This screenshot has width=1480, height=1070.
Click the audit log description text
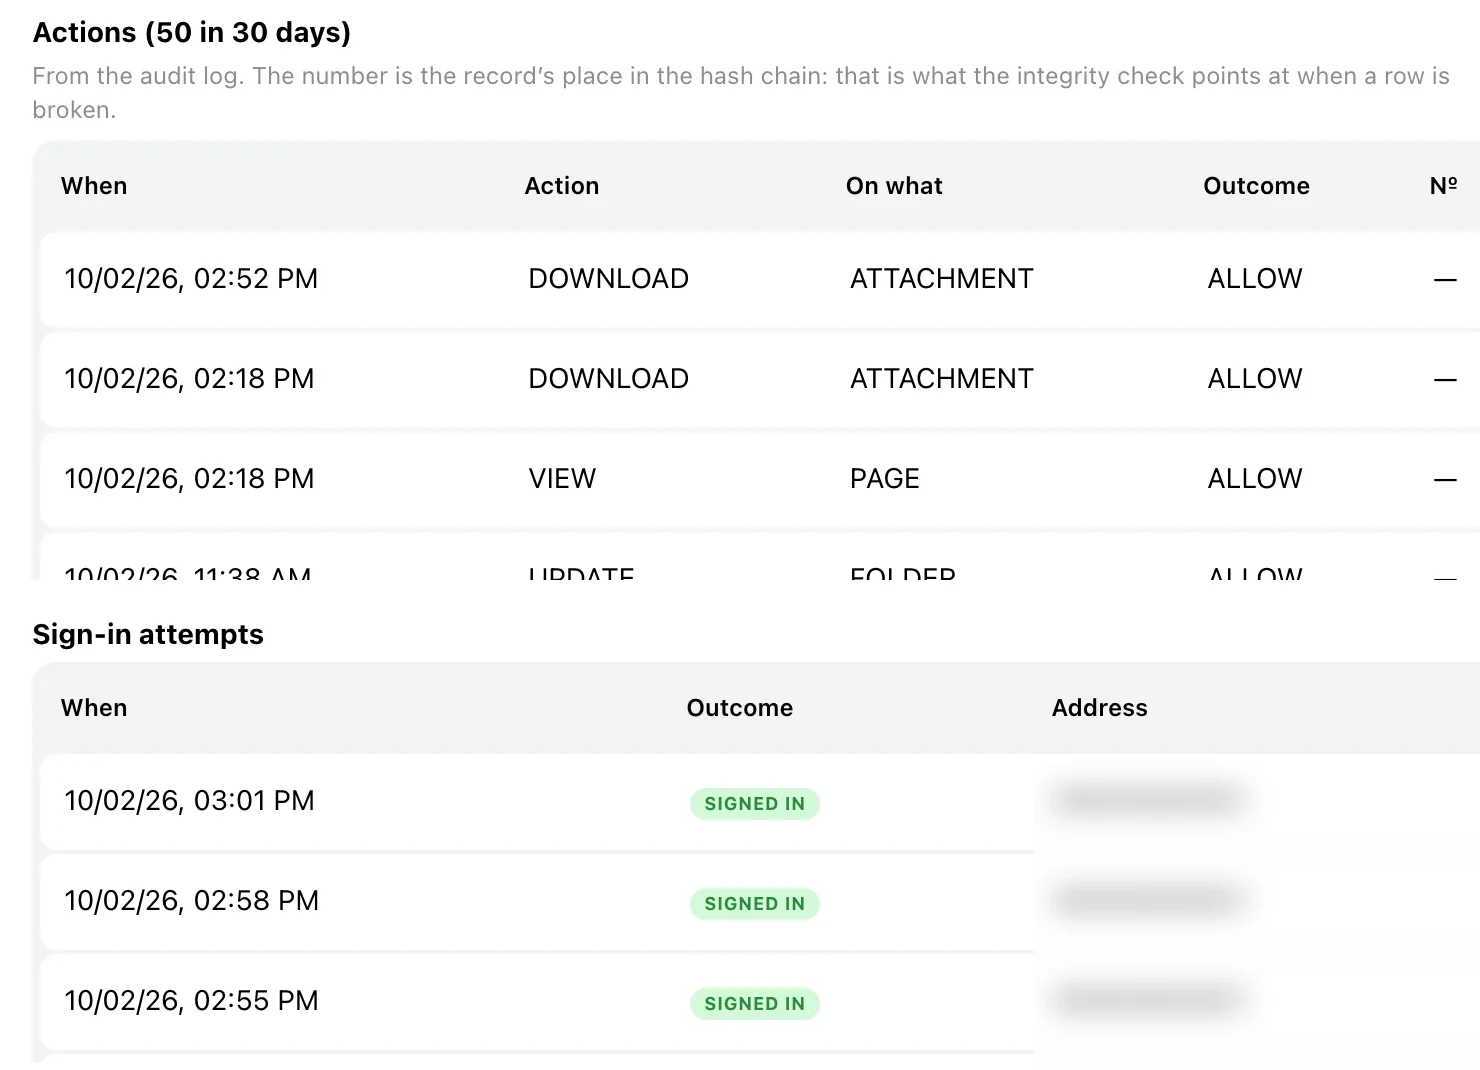click(x=741, y=93)
